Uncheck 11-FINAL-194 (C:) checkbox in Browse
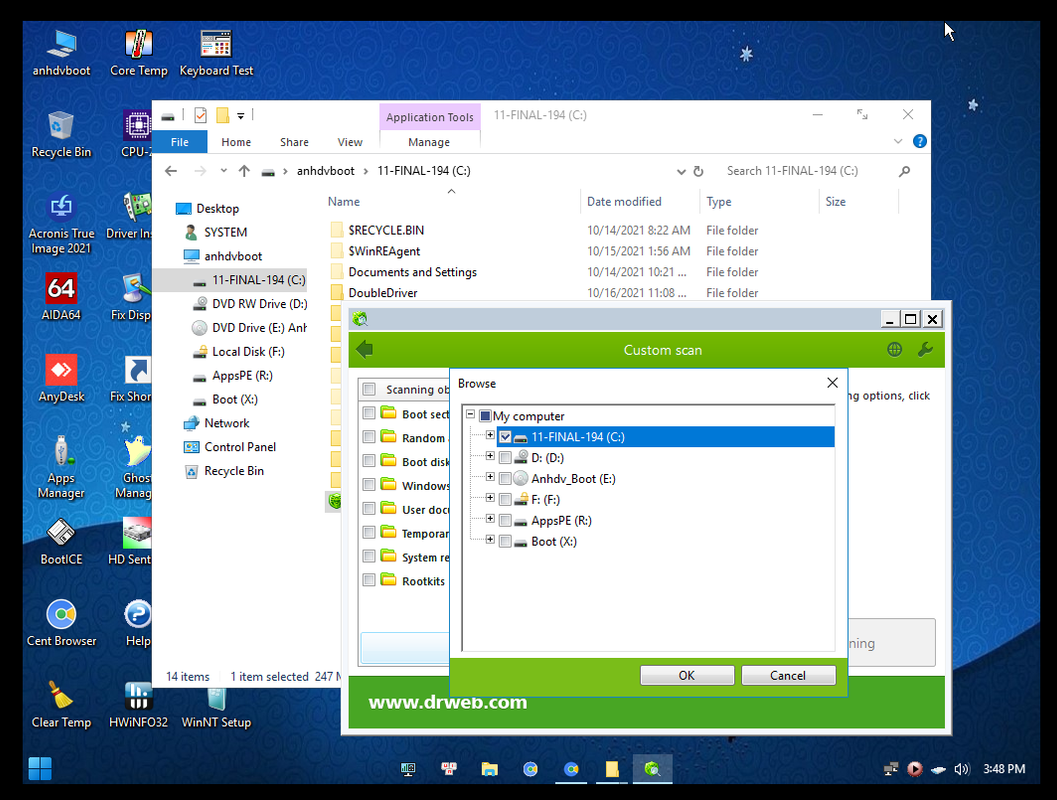 pyautogui.click(x=506, y=437)
